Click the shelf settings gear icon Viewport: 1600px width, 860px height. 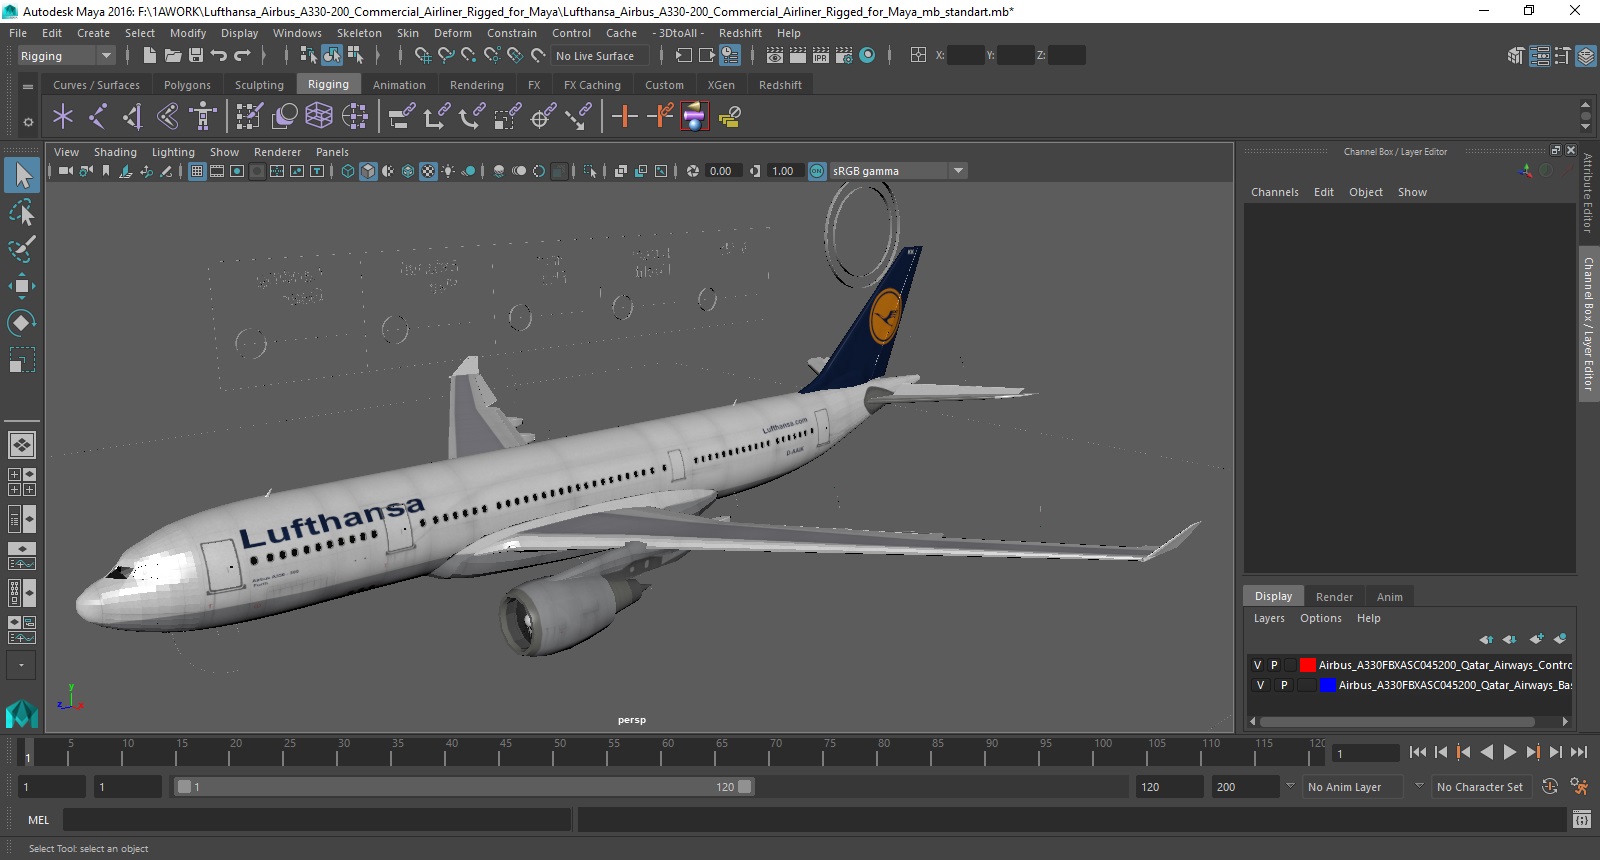28,122
